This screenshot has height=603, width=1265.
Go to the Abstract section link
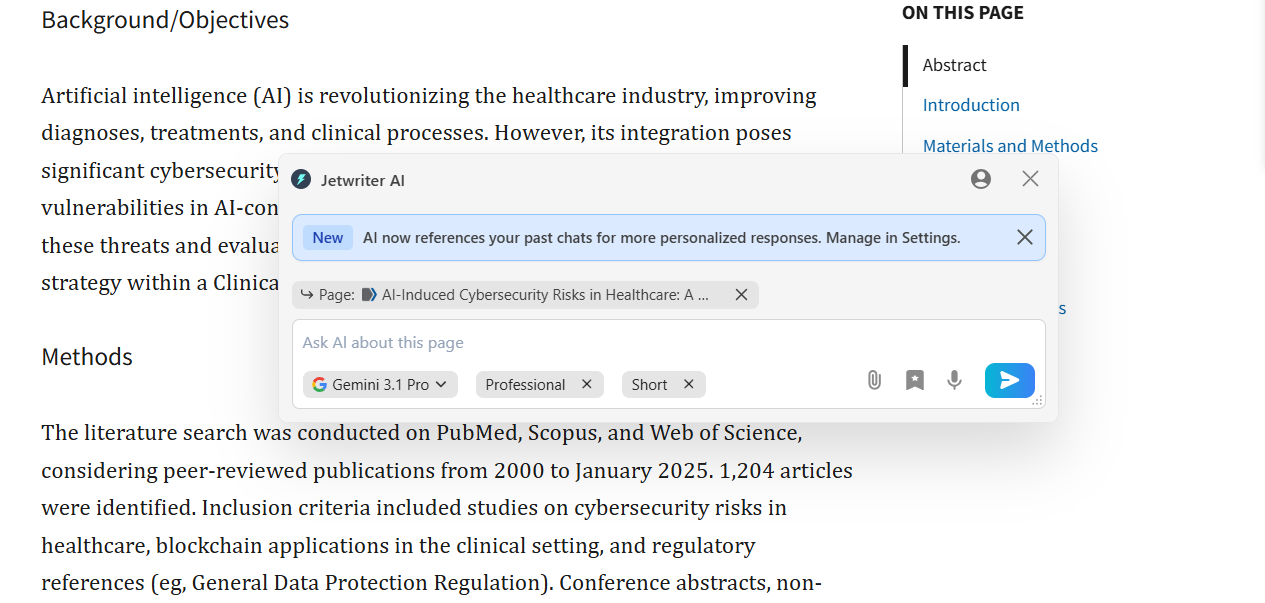pos(954,65)
